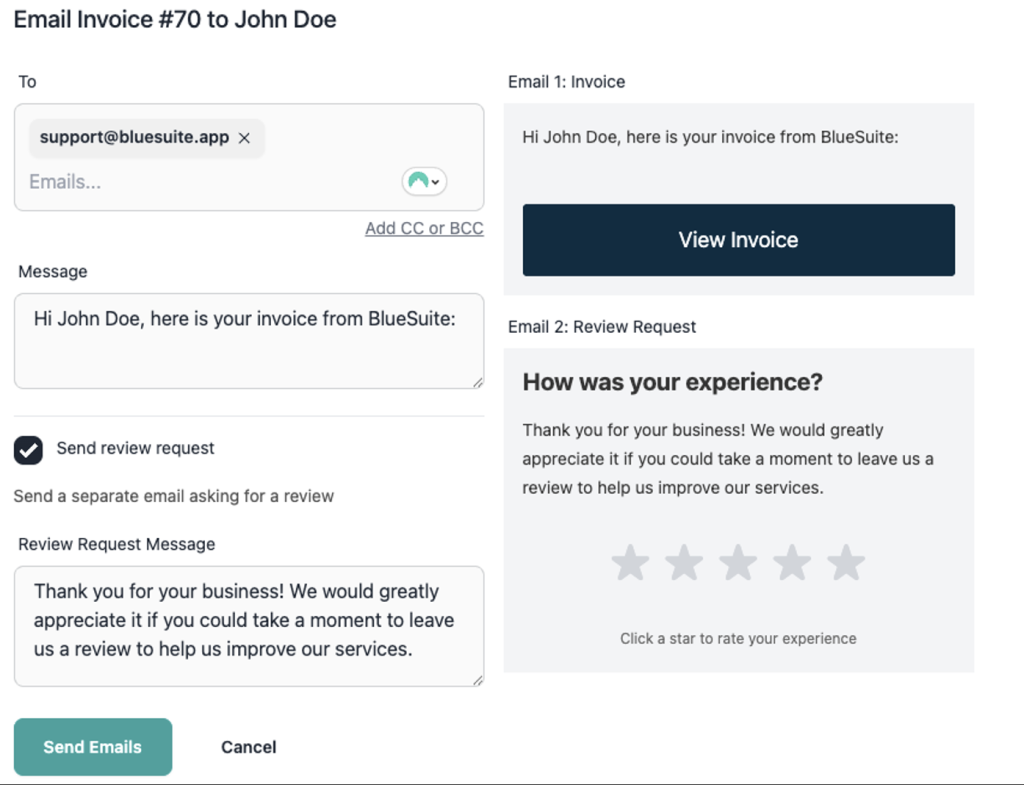Screen dimensions: 1024x785
Task: Open the green avatar dropdown in Emails field
Action: pyautogui.click(x=424, y=182)
